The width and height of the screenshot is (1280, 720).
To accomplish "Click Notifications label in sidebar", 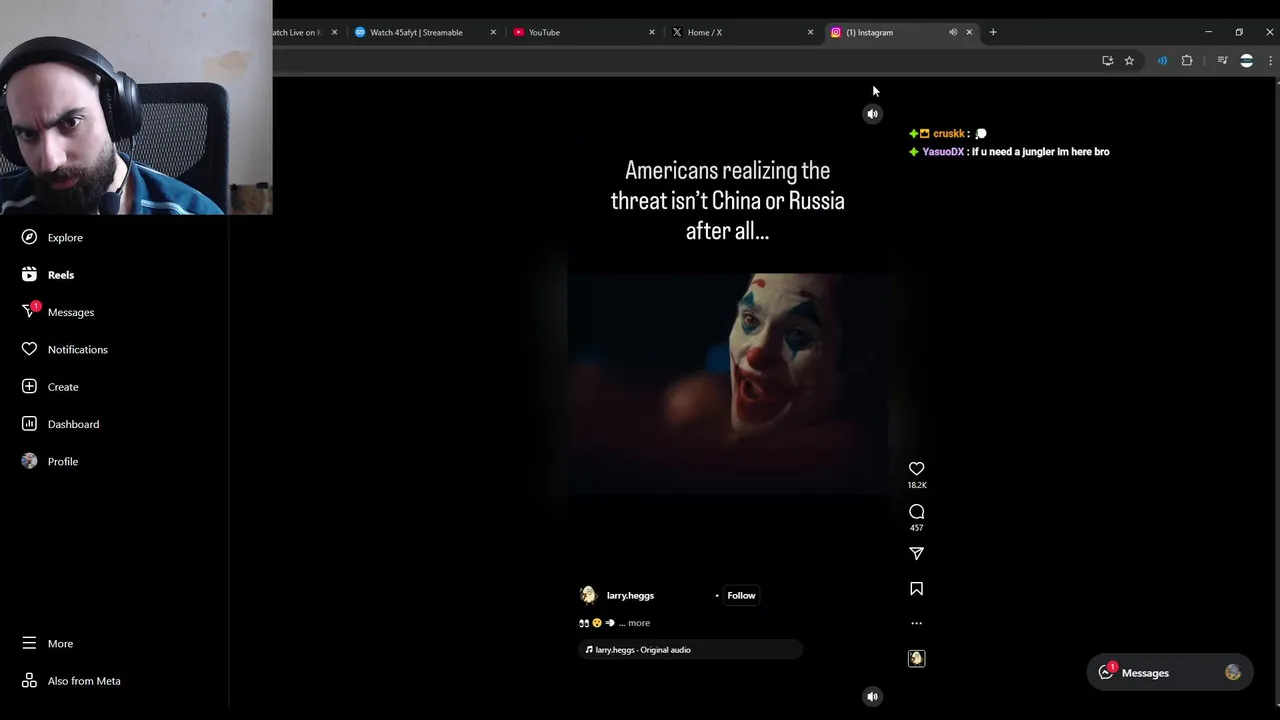I will [77, 349].
